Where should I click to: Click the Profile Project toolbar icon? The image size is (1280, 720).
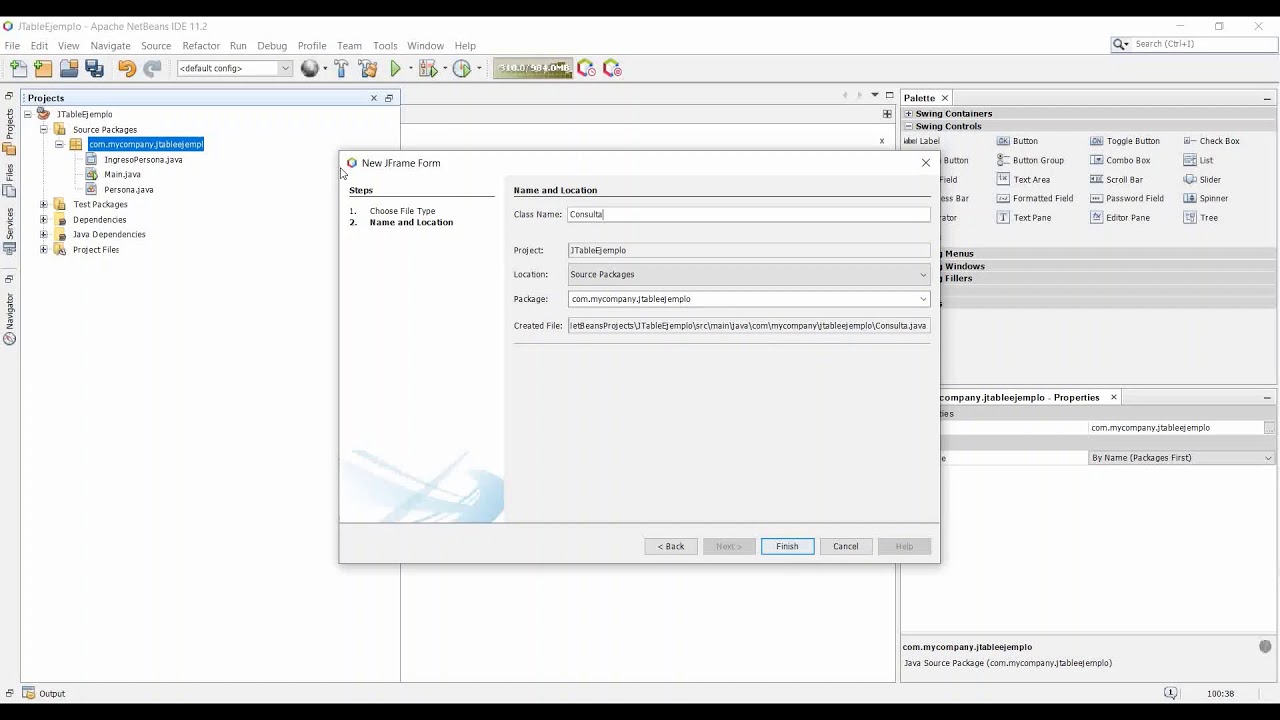click(461, 68)
